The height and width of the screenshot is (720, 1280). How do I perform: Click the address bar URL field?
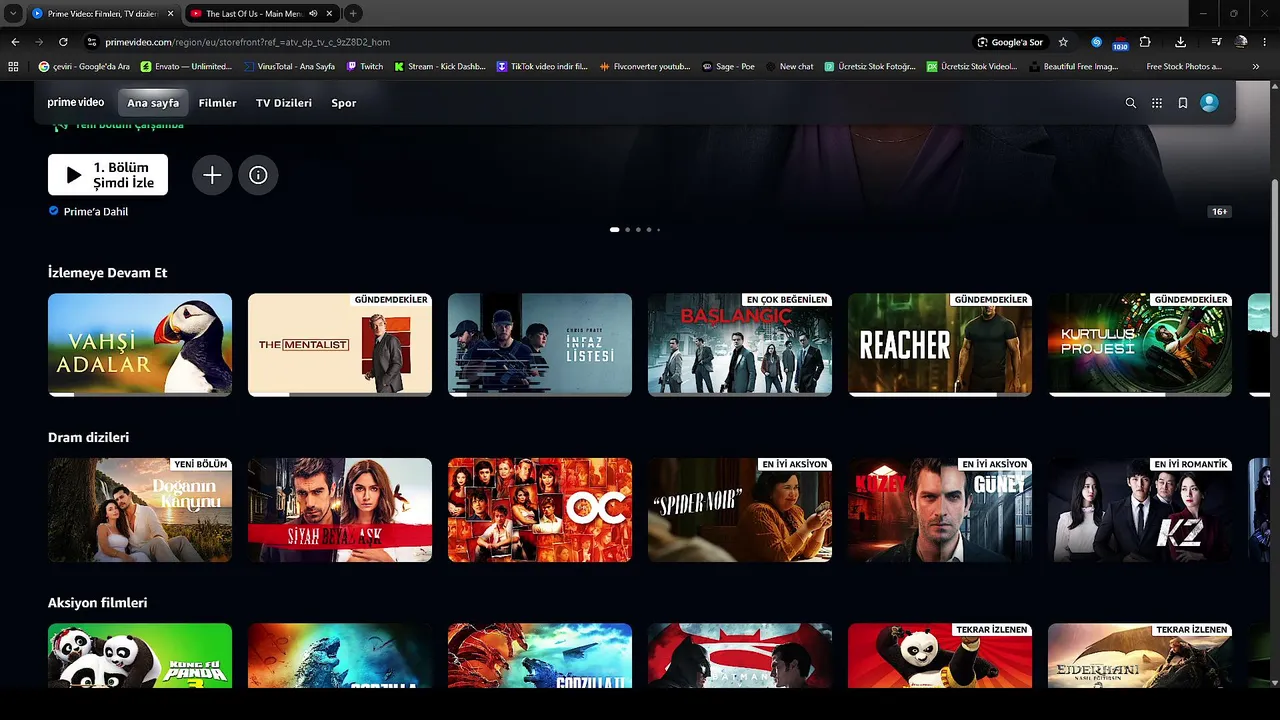coord(530,42)
